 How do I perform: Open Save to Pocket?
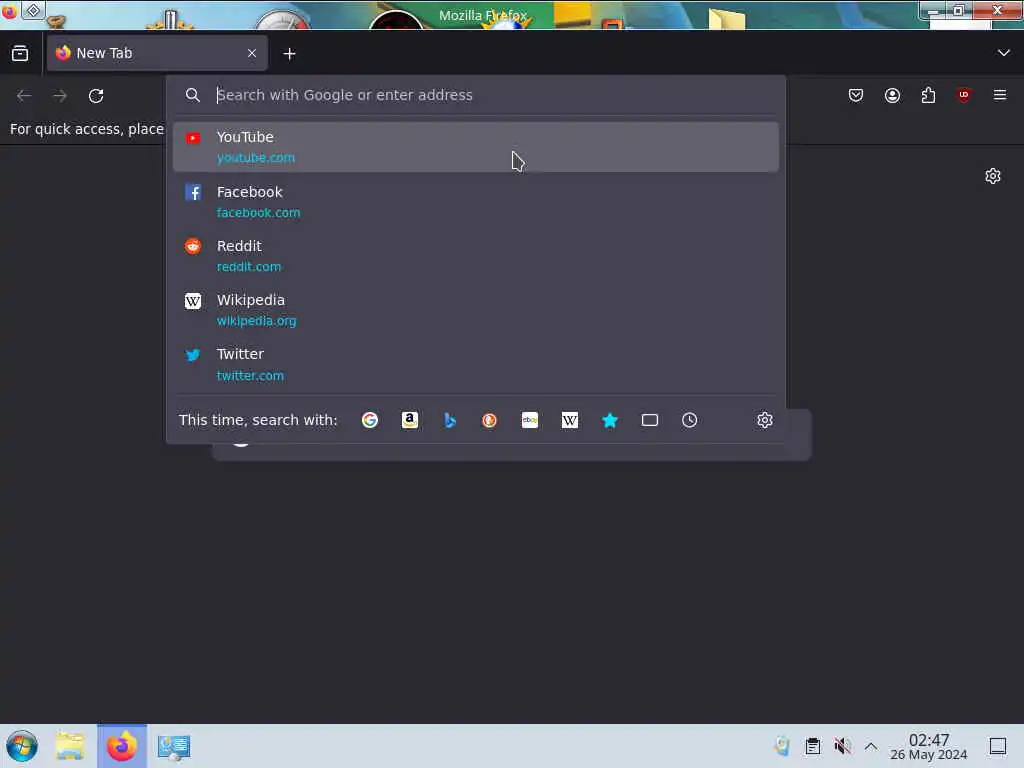pyautogui.click(x=856, y=95)
